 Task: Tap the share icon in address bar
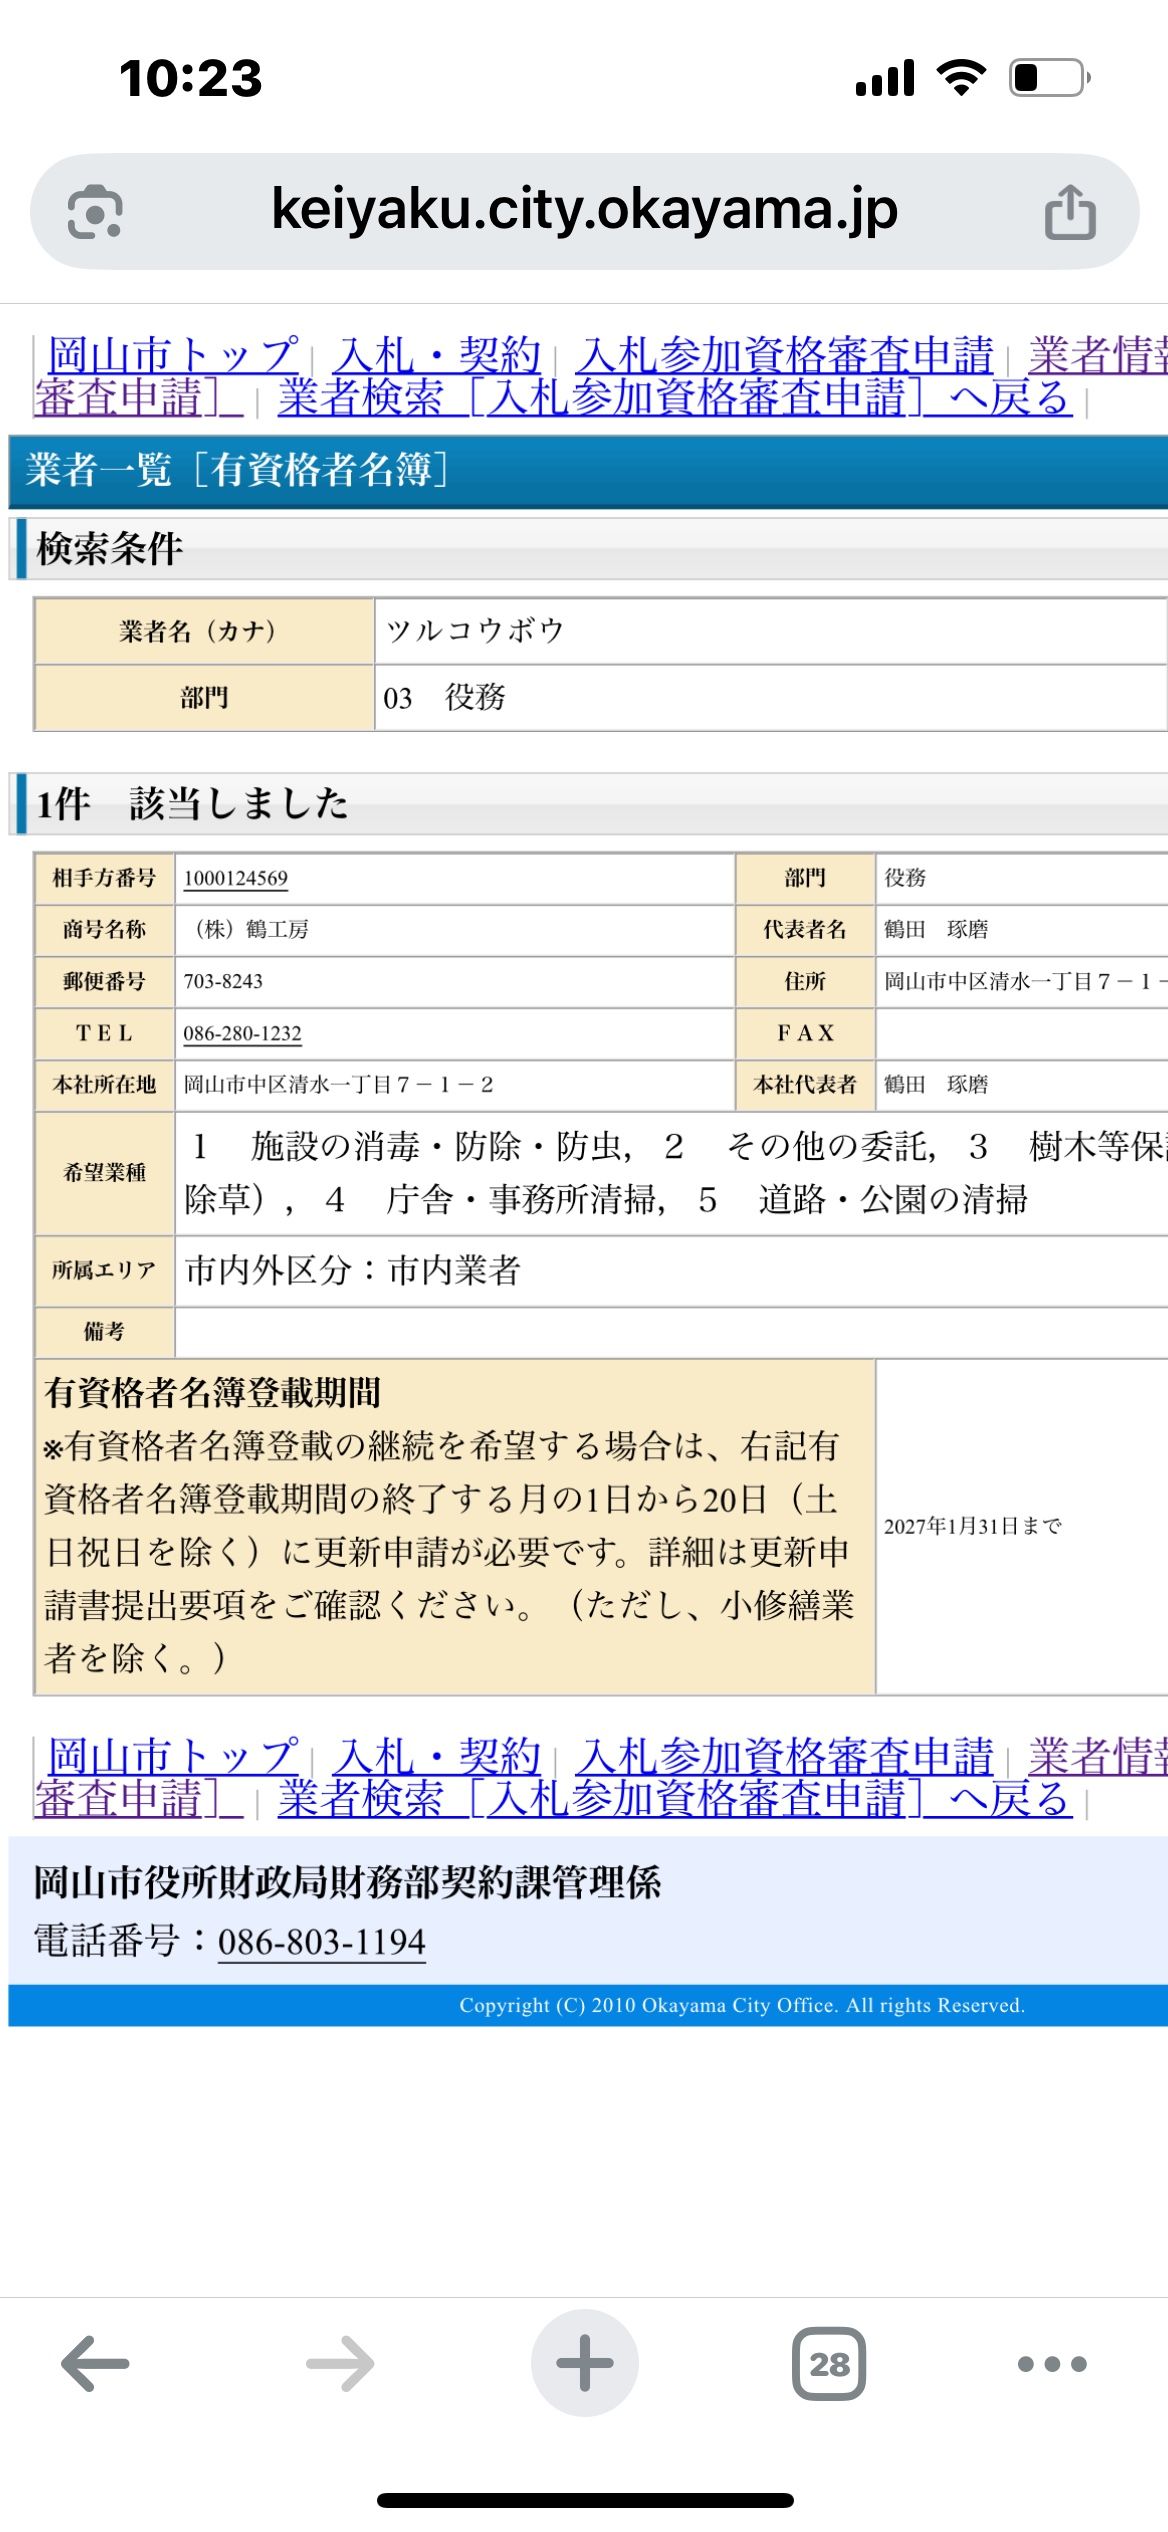pyautogui.click(x=1070, y=212)
